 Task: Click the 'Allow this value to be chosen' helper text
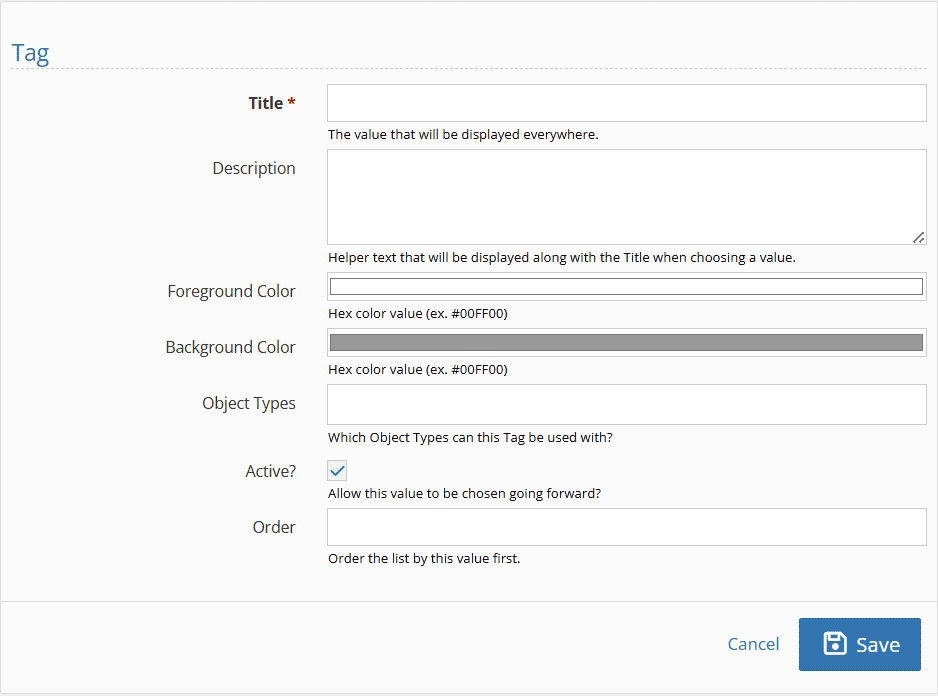(464, 494)
